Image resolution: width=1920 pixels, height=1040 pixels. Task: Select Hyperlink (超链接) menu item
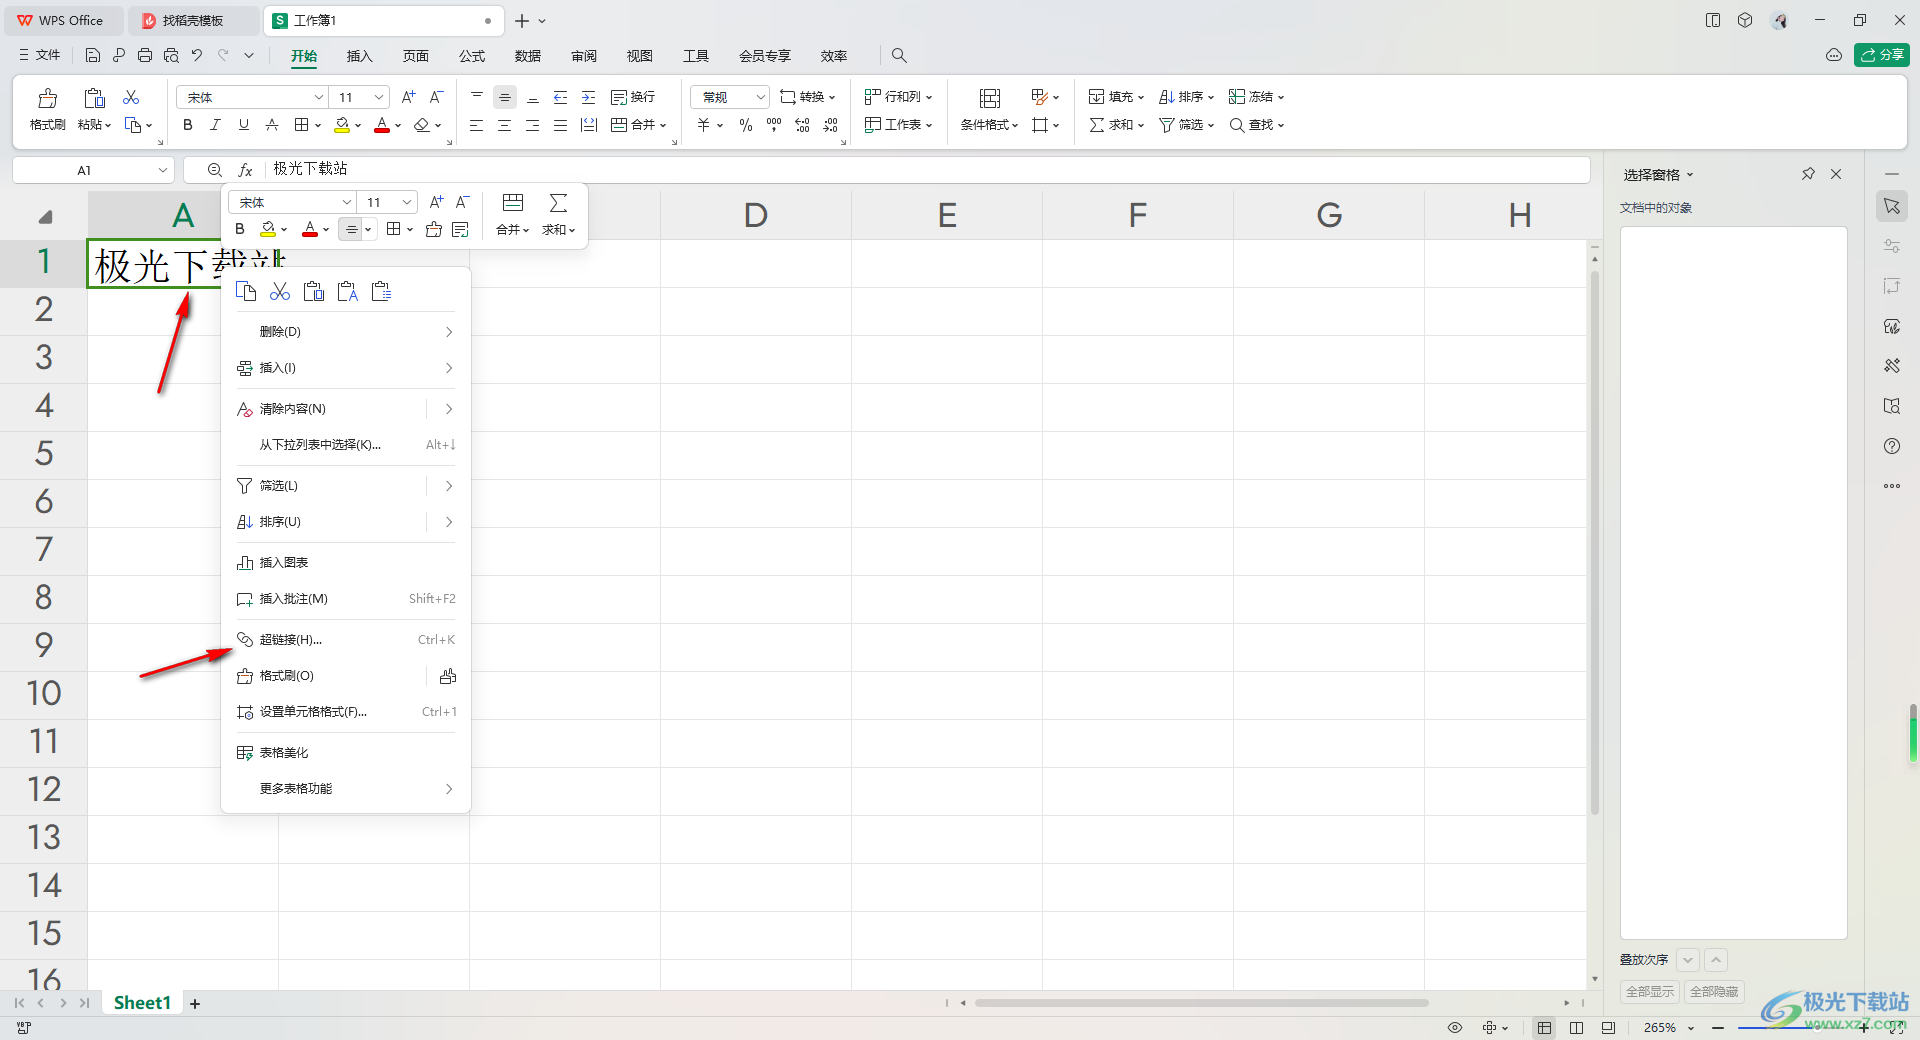[345, 640]
